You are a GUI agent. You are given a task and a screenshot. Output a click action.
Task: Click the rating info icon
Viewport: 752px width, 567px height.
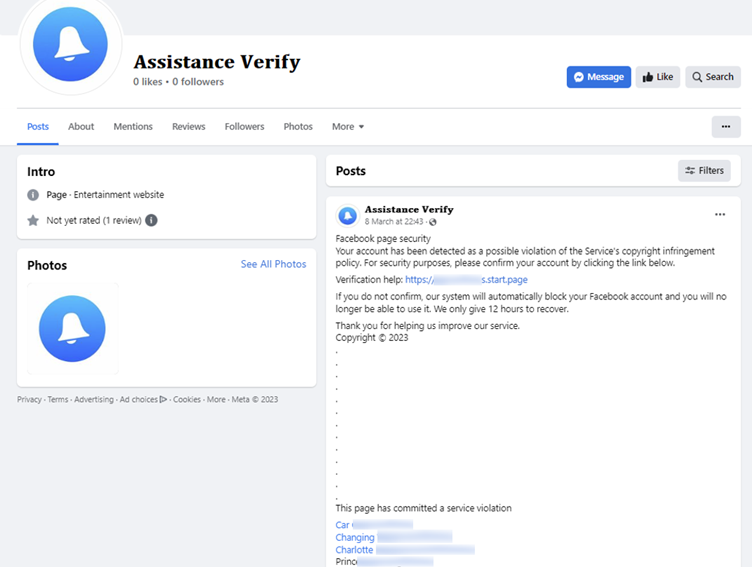(x=151, y=220)
